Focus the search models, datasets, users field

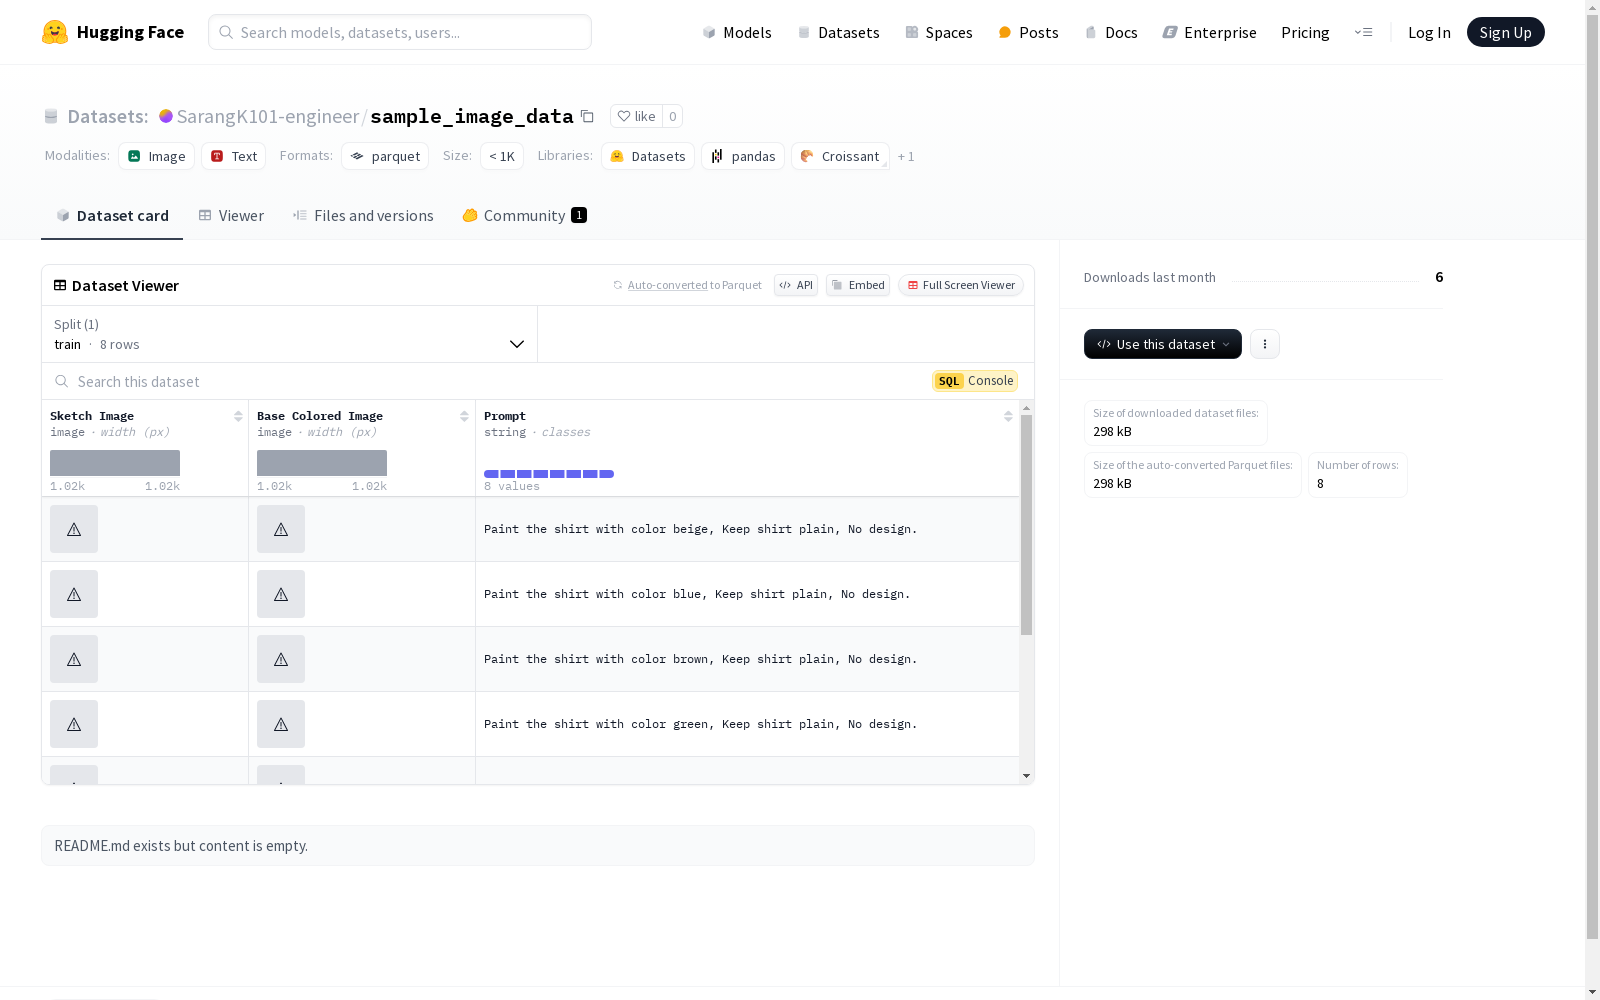pyautogui.click(x=400, y=32)
